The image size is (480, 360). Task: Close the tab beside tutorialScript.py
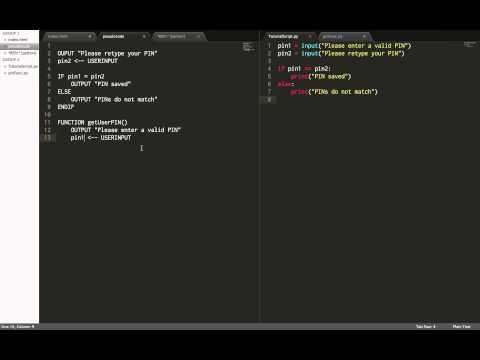tap(364, 36)
